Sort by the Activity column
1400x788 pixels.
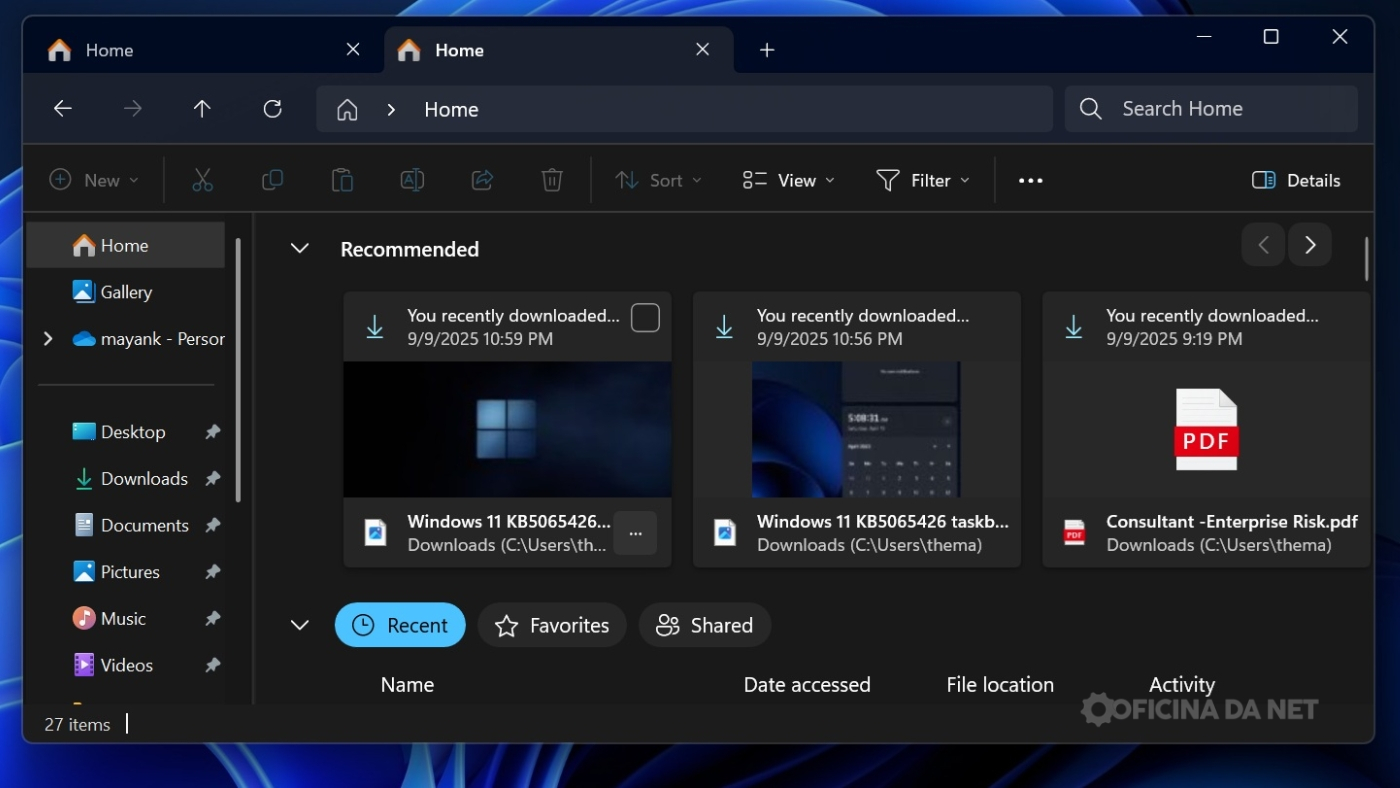click(x=1182, y=685)
